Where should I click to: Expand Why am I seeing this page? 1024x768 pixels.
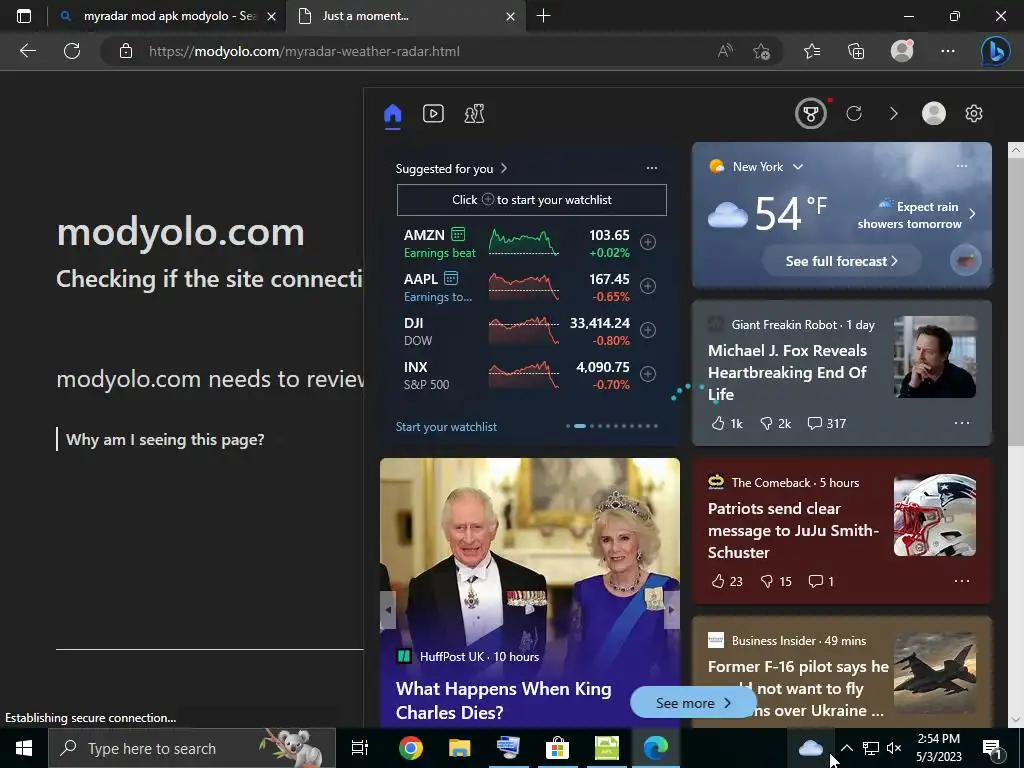pos(165,440)
